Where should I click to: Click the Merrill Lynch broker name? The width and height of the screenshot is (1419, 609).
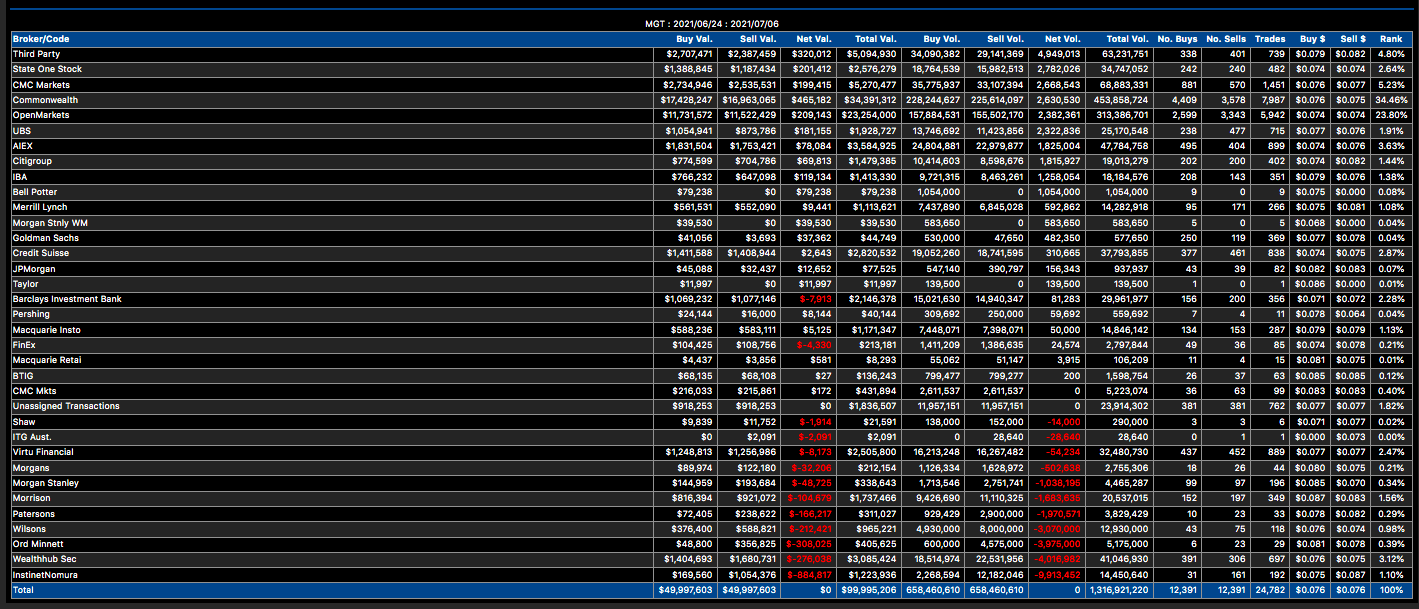point(39,207)
